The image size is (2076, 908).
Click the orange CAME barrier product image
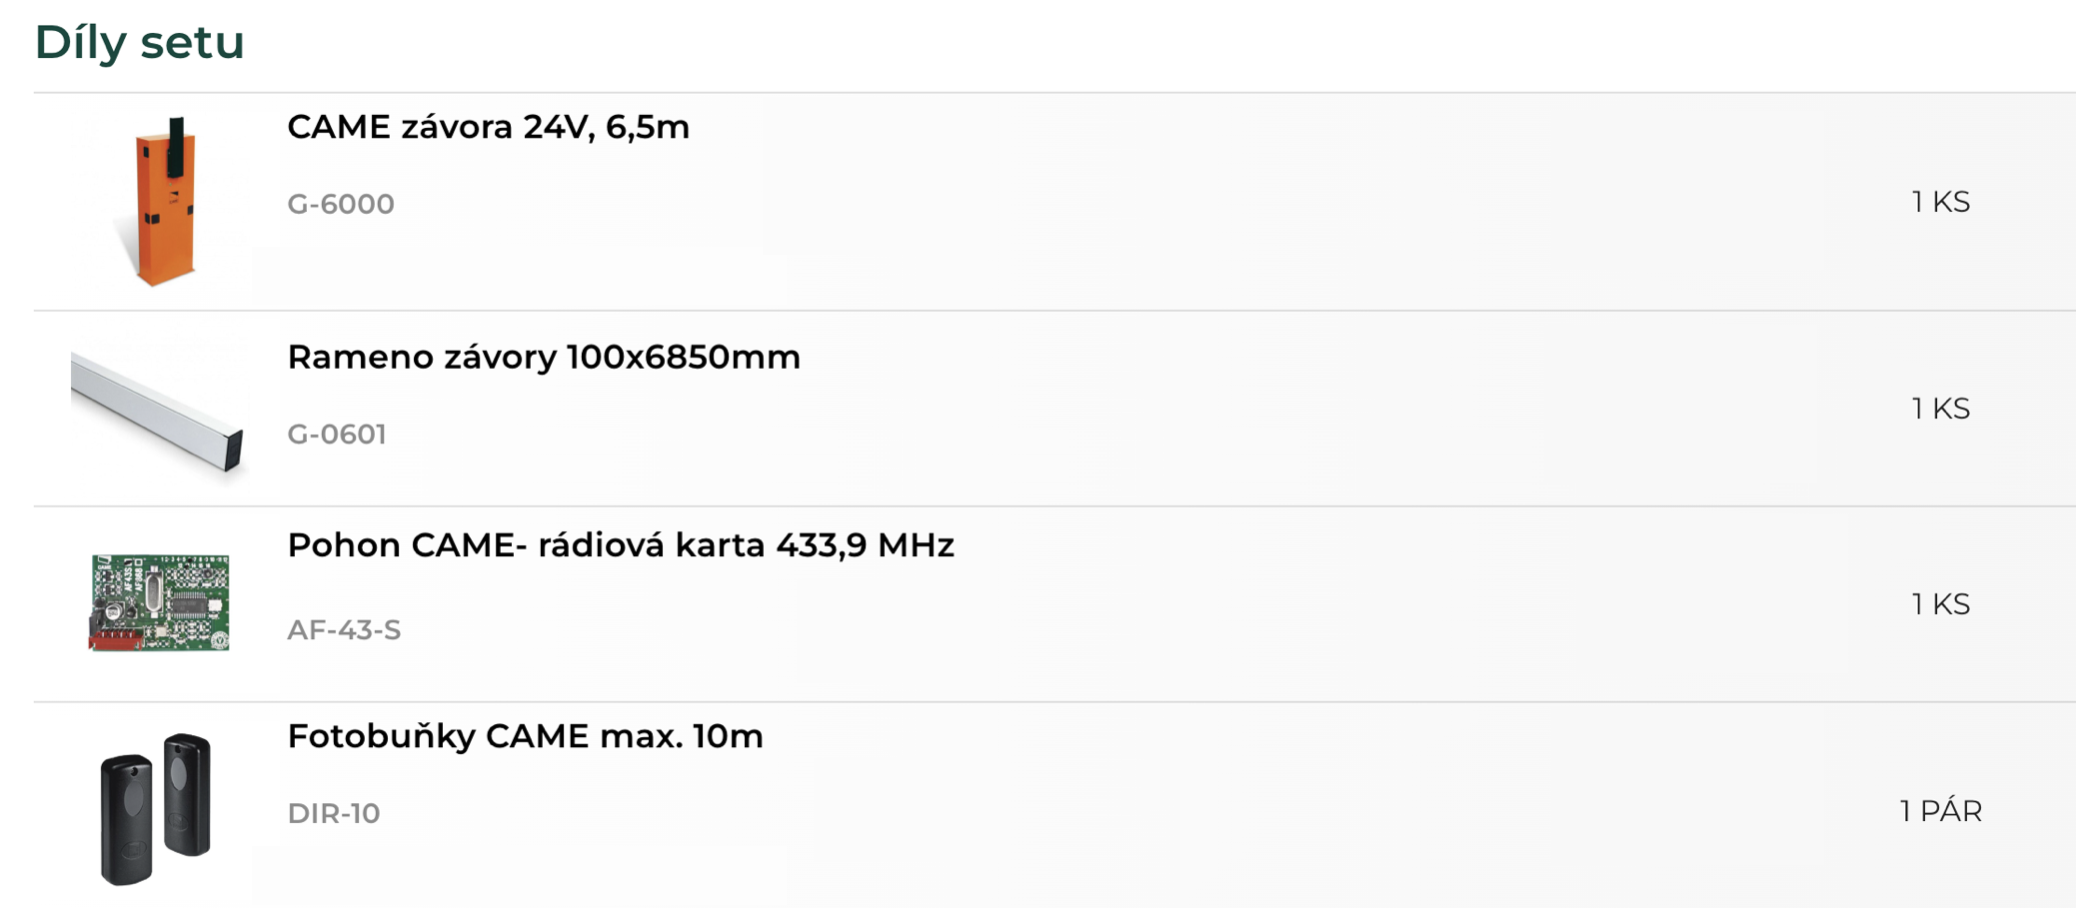point(164,201)
